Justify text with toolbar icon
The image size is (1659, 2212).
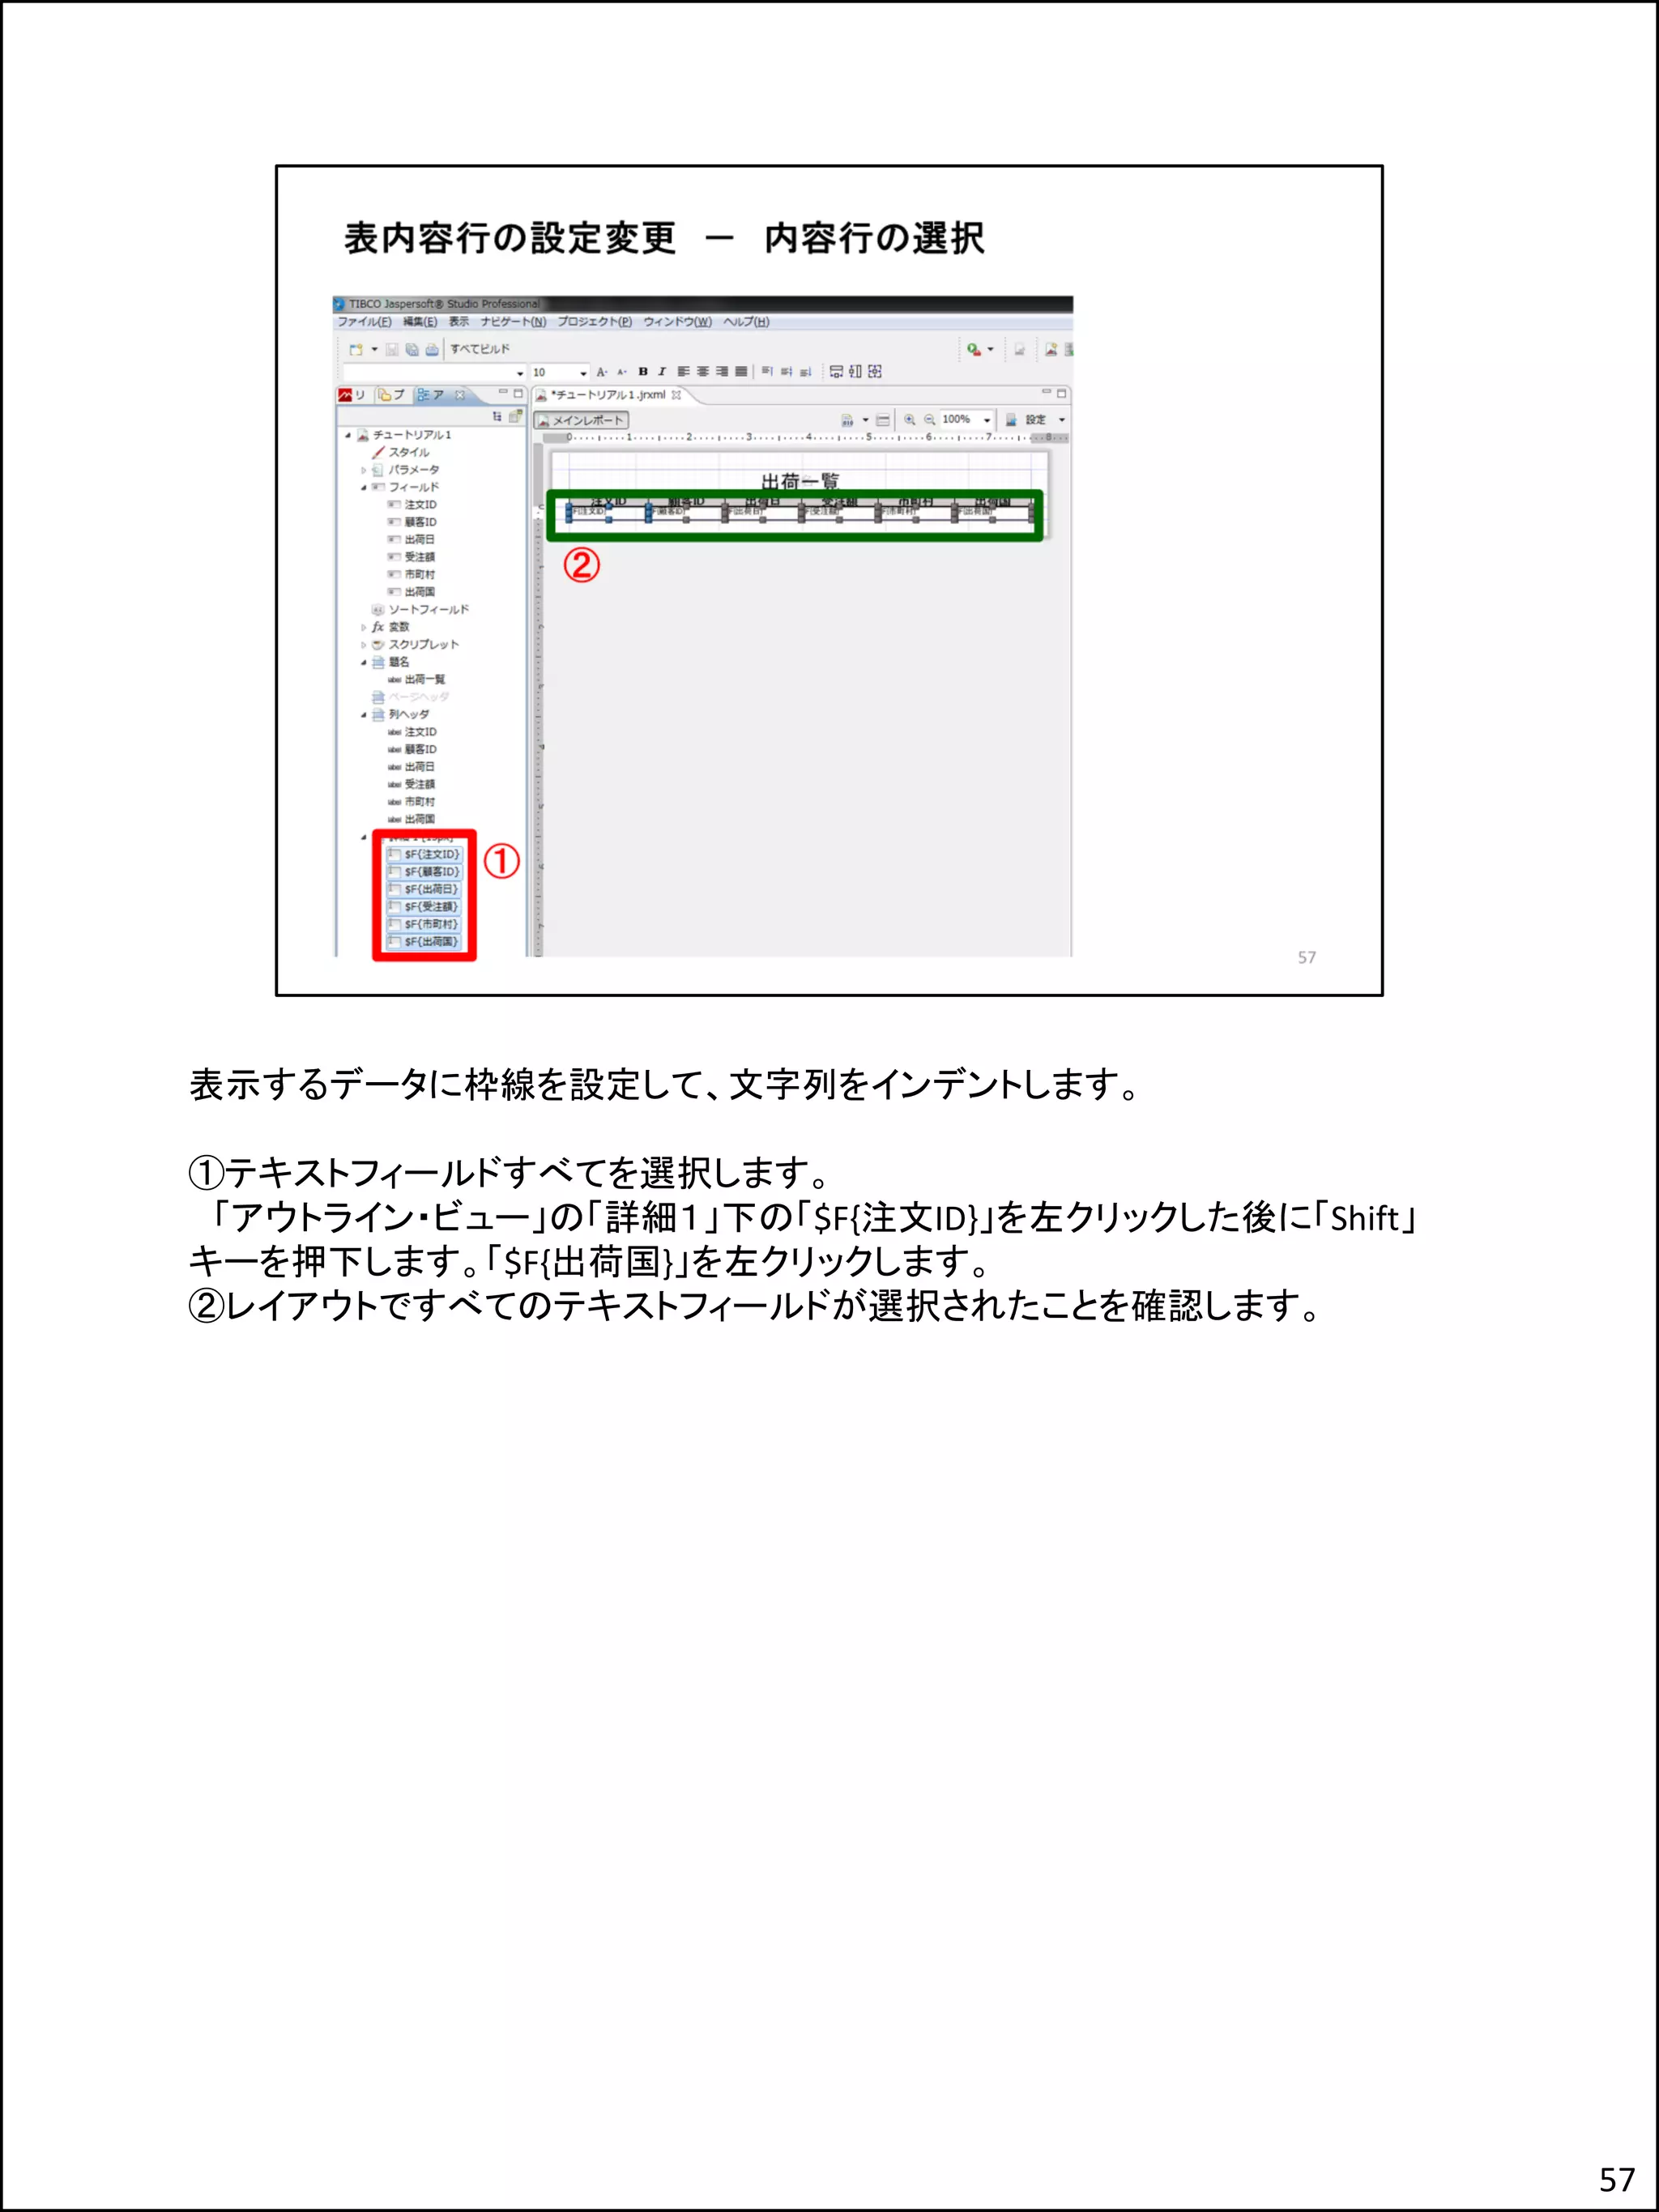pos(741,372)
